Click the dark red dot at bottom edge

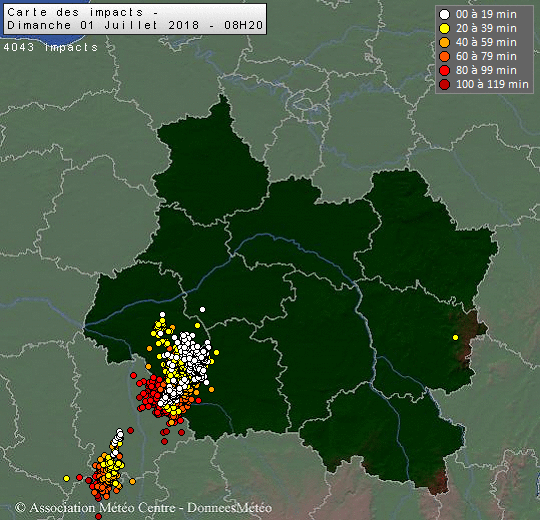point(98,516)
